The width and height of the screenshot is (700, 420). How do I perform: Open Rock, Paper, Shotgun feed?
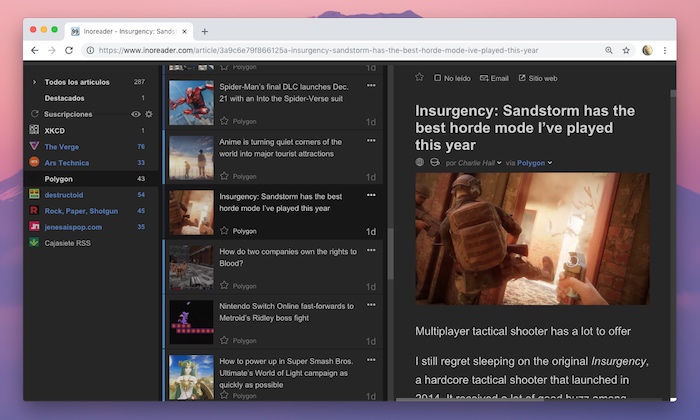(x=81, y=211)
